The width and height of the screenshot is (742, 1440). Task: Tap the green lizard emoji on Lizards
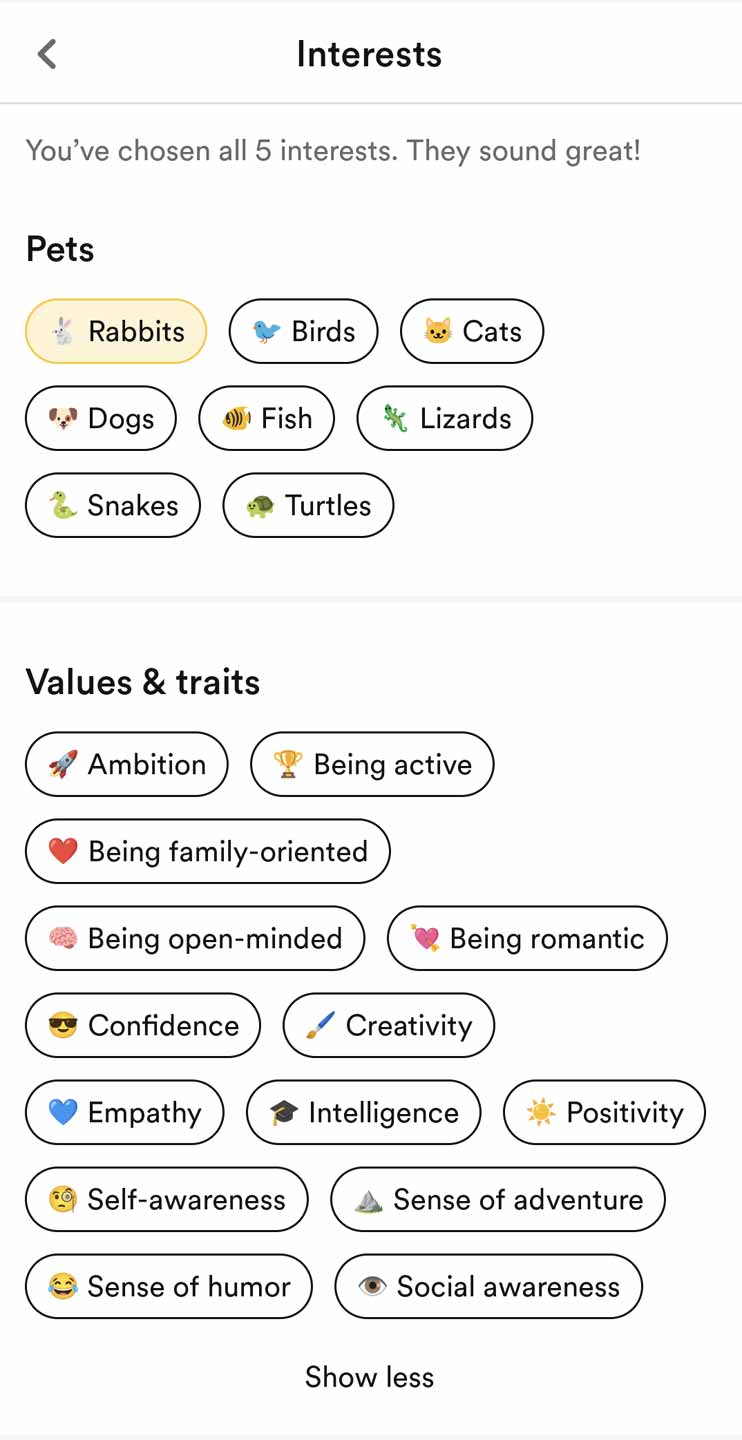click(395, 418)
